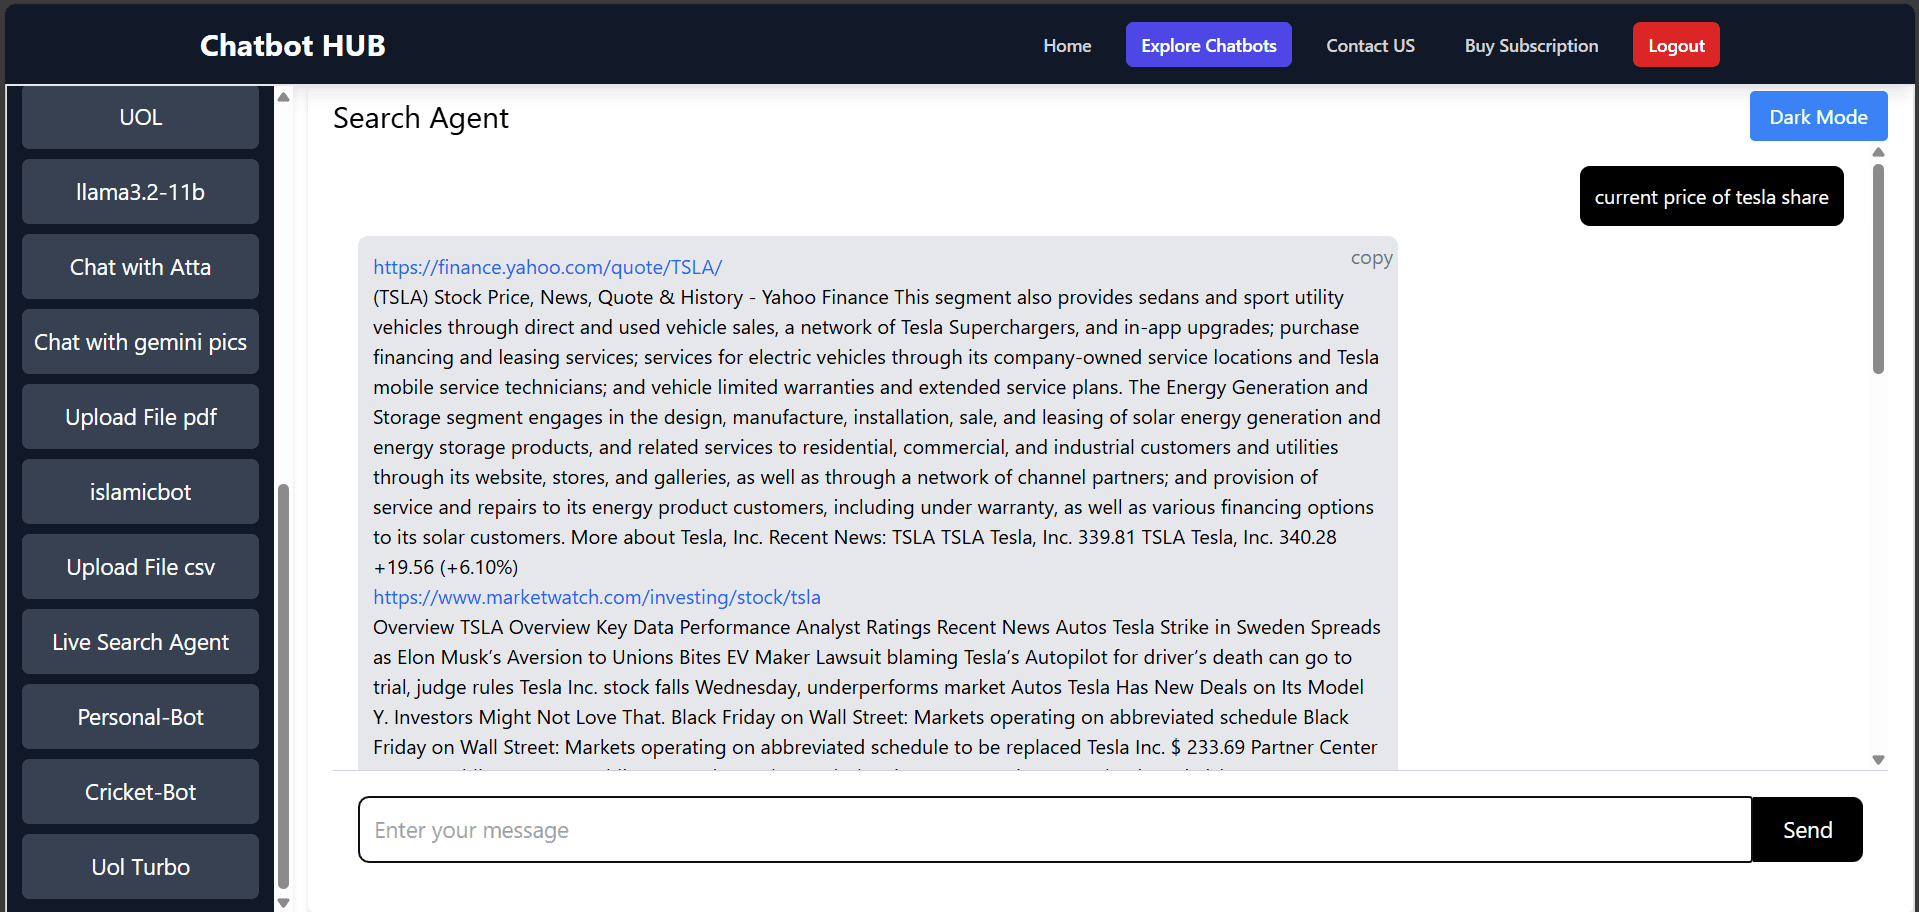Open the Home nav link

click(1067, 45)
